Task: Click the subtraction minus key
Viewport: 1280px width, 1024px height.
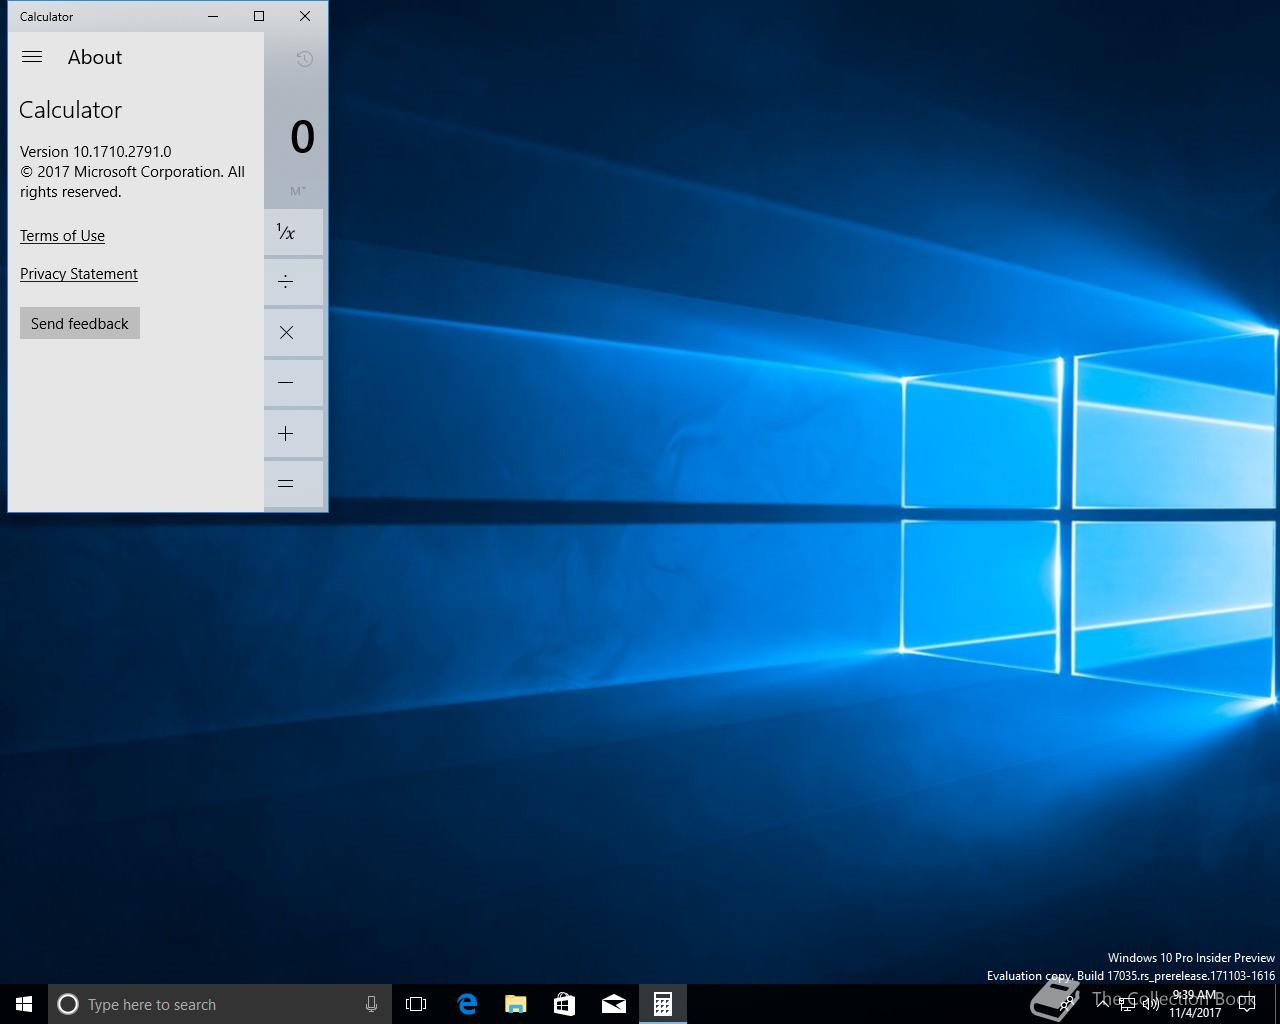Action: [294, 383]
